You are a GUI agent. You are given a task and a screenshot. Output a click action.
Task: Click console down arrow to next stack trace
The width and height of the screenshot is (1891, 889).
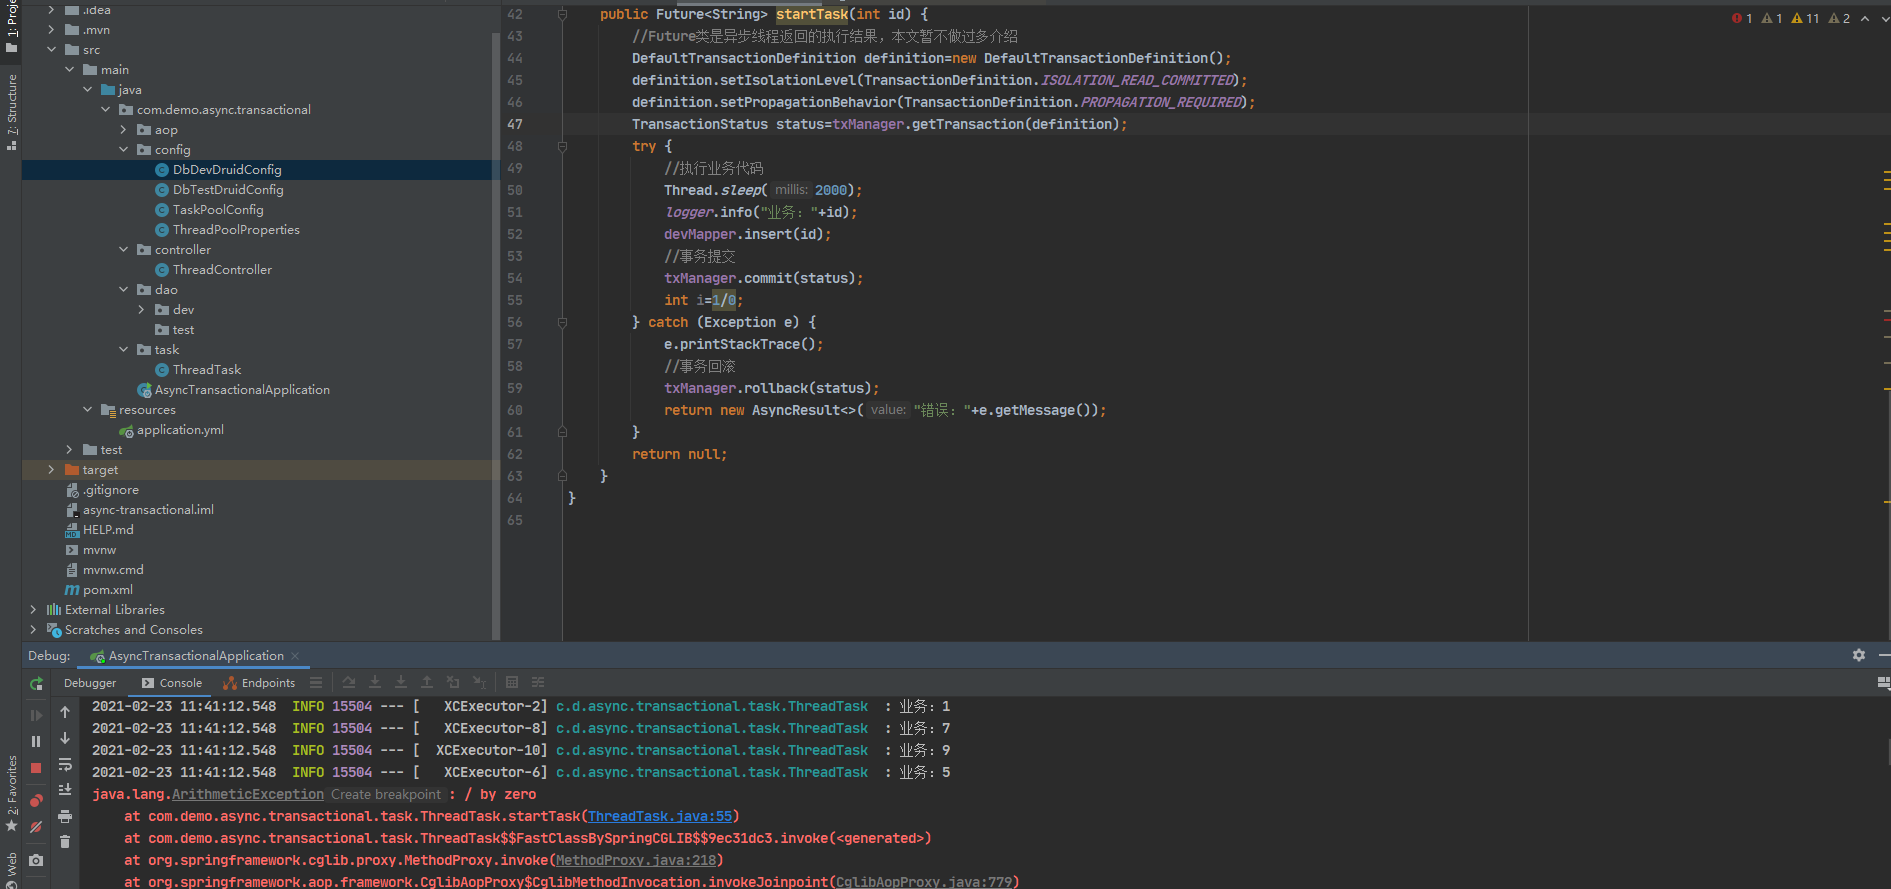click(65, 738)
